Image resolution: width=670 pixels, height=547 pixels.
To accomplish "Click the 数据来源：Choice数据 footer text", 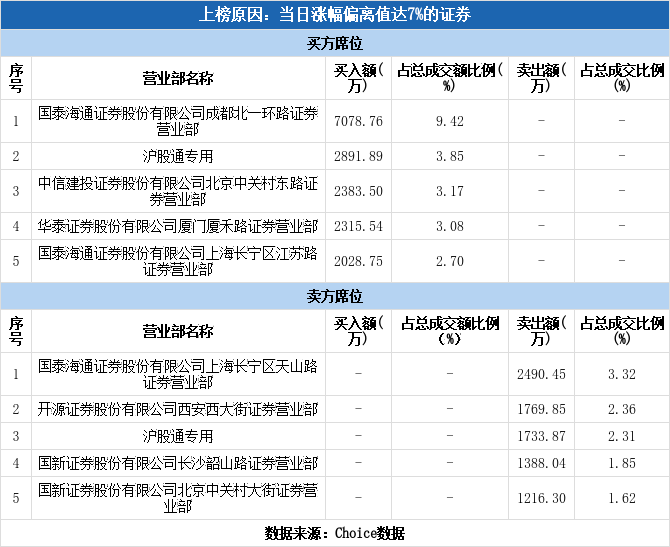I will click(x=335, y=533).
